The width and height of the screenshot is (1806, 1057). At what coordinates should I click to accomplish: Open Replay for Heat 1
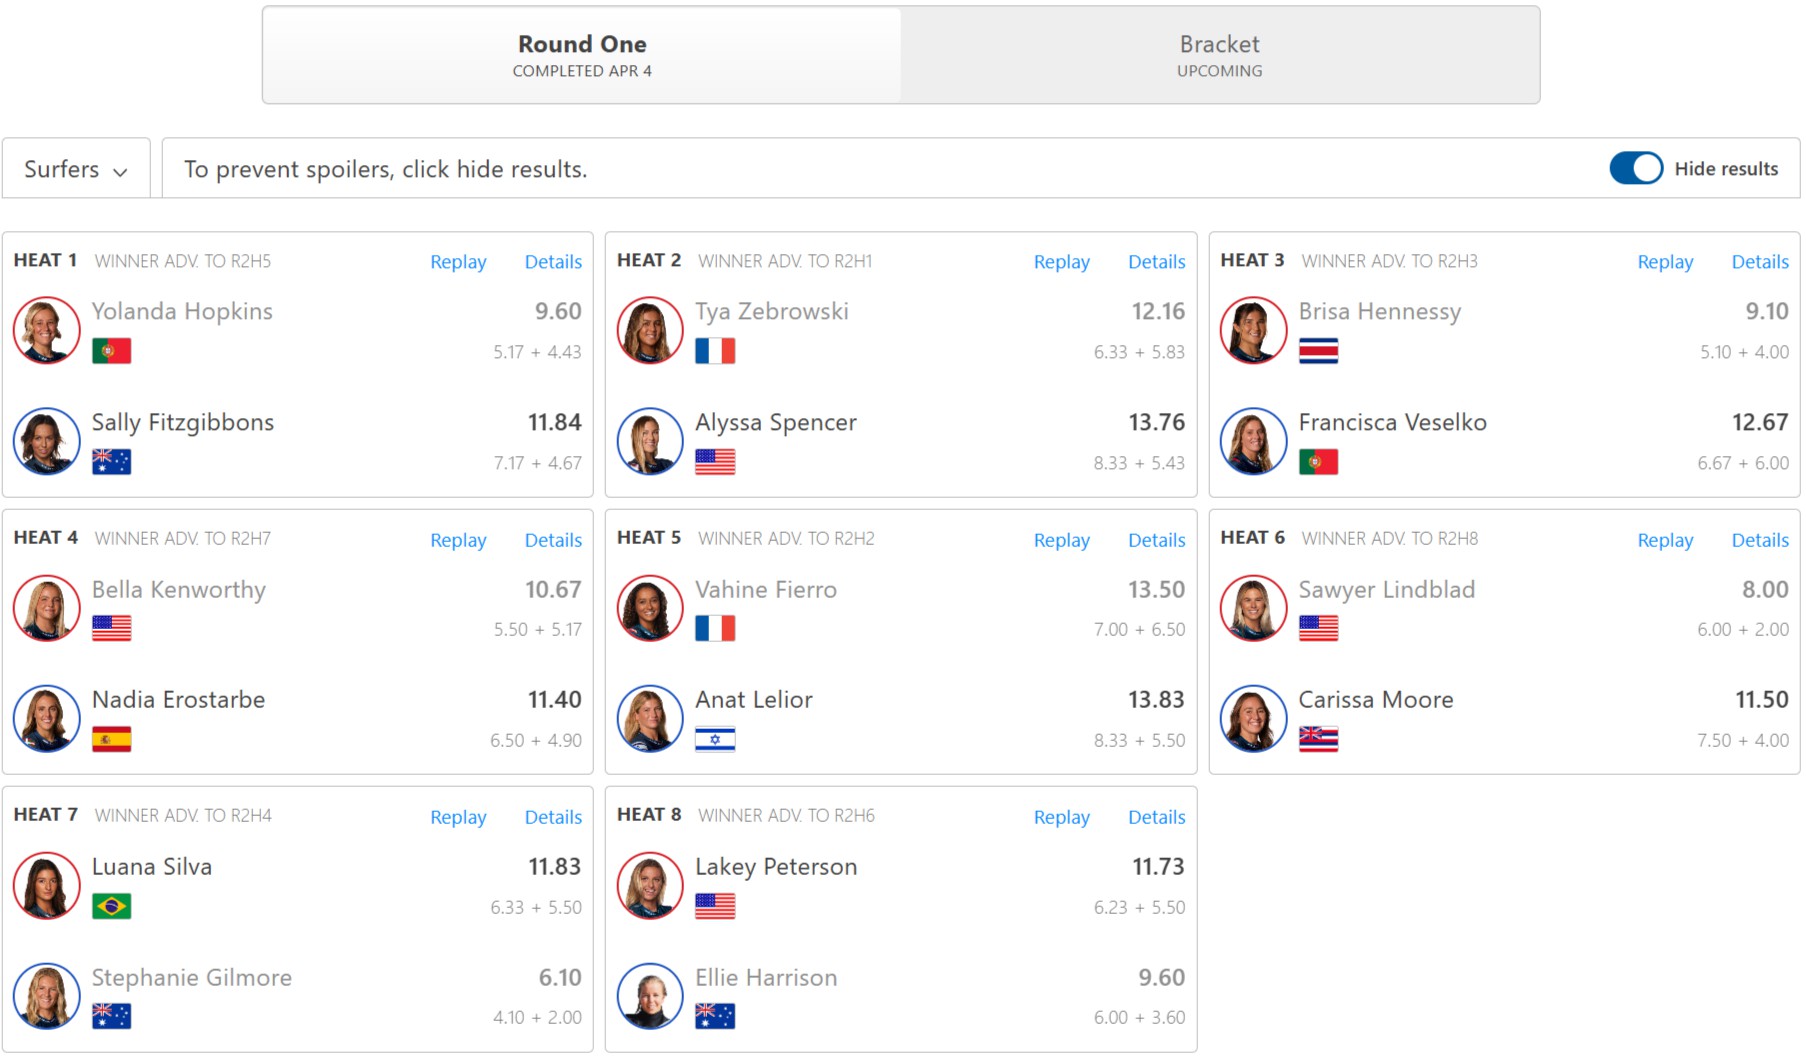point(458,262)
